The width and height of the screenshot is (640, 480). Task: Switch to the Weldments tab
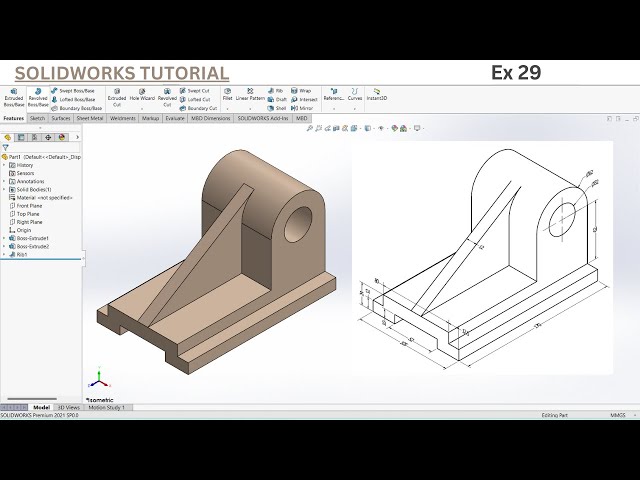click(x=122, y=118)
